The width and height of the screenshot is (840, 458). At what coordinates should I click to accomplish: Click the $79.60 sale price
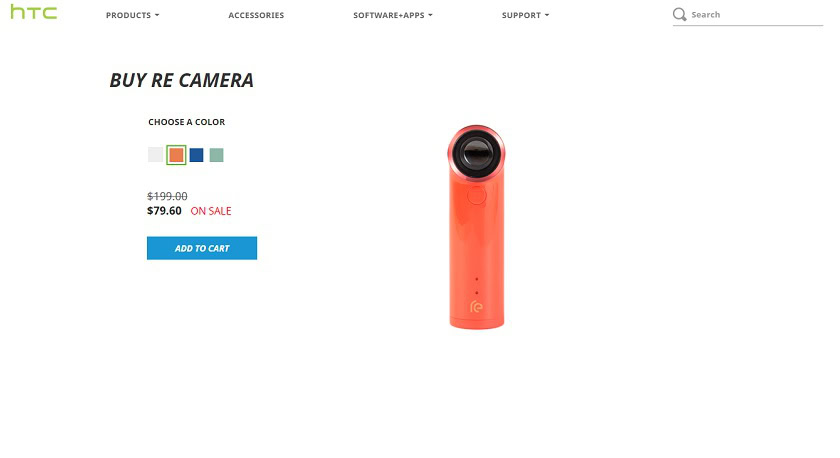pos(164,211)
